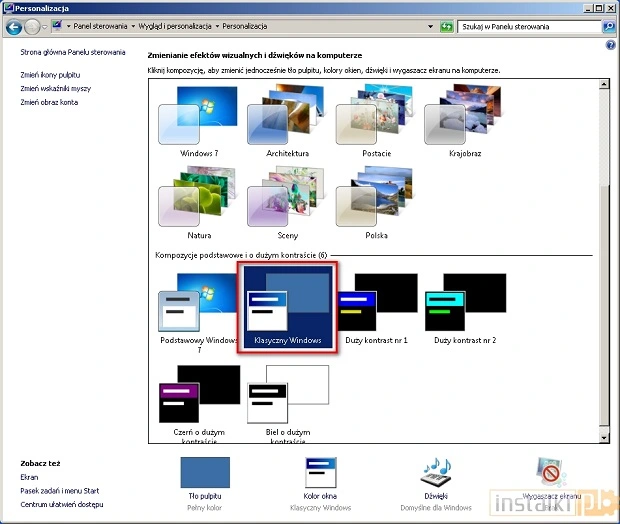The image size is (620, 524).
Task: Select the Architektura theme
Action: (287, 121)
